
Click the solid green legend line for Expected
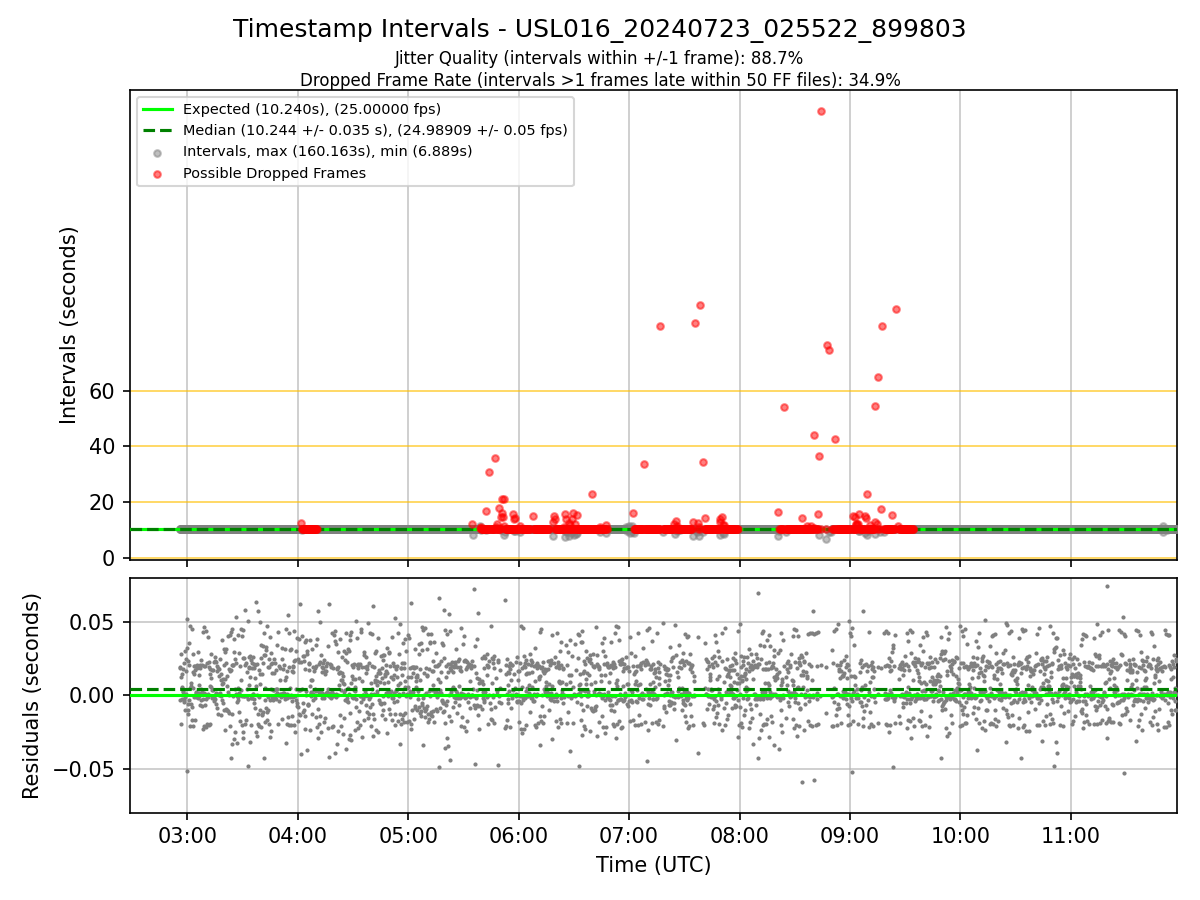pyautogui.click(x=158, y=109)
